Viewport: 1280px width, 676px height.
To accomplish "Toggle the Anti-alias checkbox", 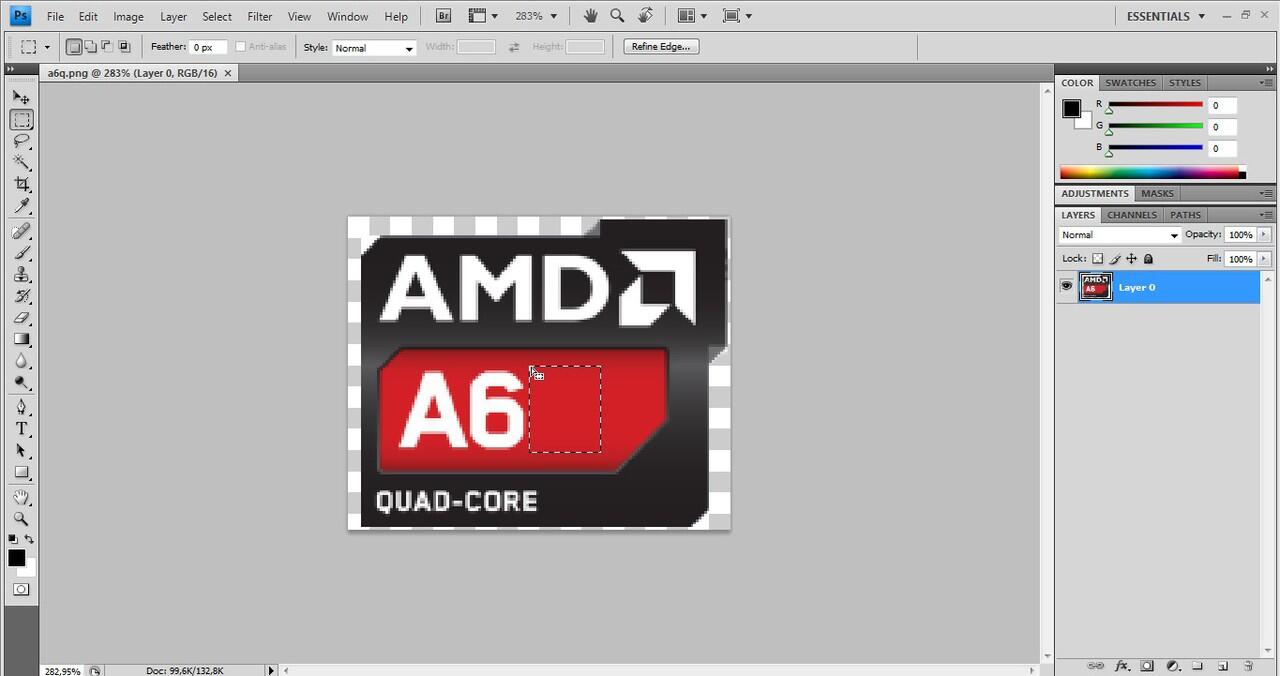I will click(x=240, y=47).
